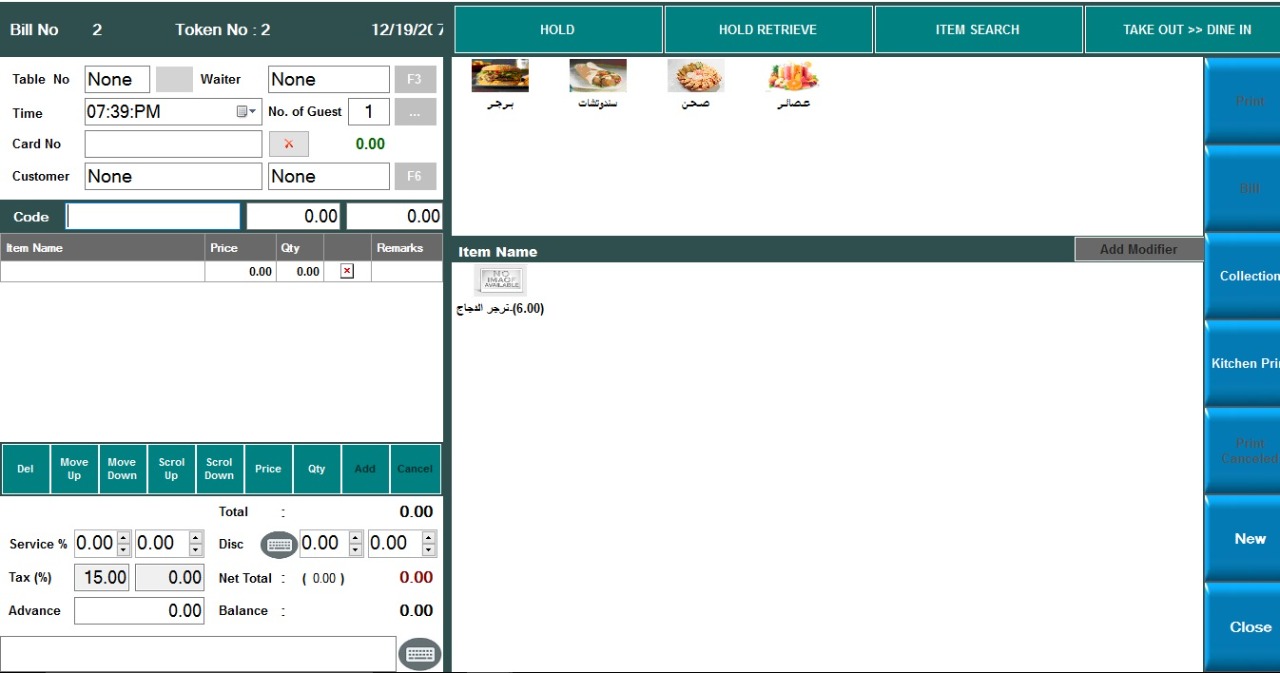The image size is (1280, 673).
Task: Click the Add Modifier button
Action: 1138,249
